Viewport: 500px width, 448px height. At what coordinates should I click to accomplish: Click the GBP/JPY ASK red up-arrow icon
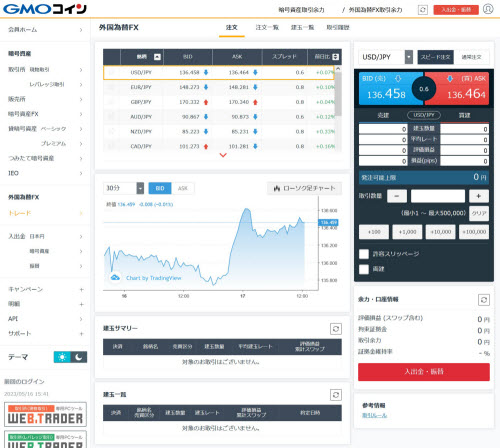click(x=255, y=102)
